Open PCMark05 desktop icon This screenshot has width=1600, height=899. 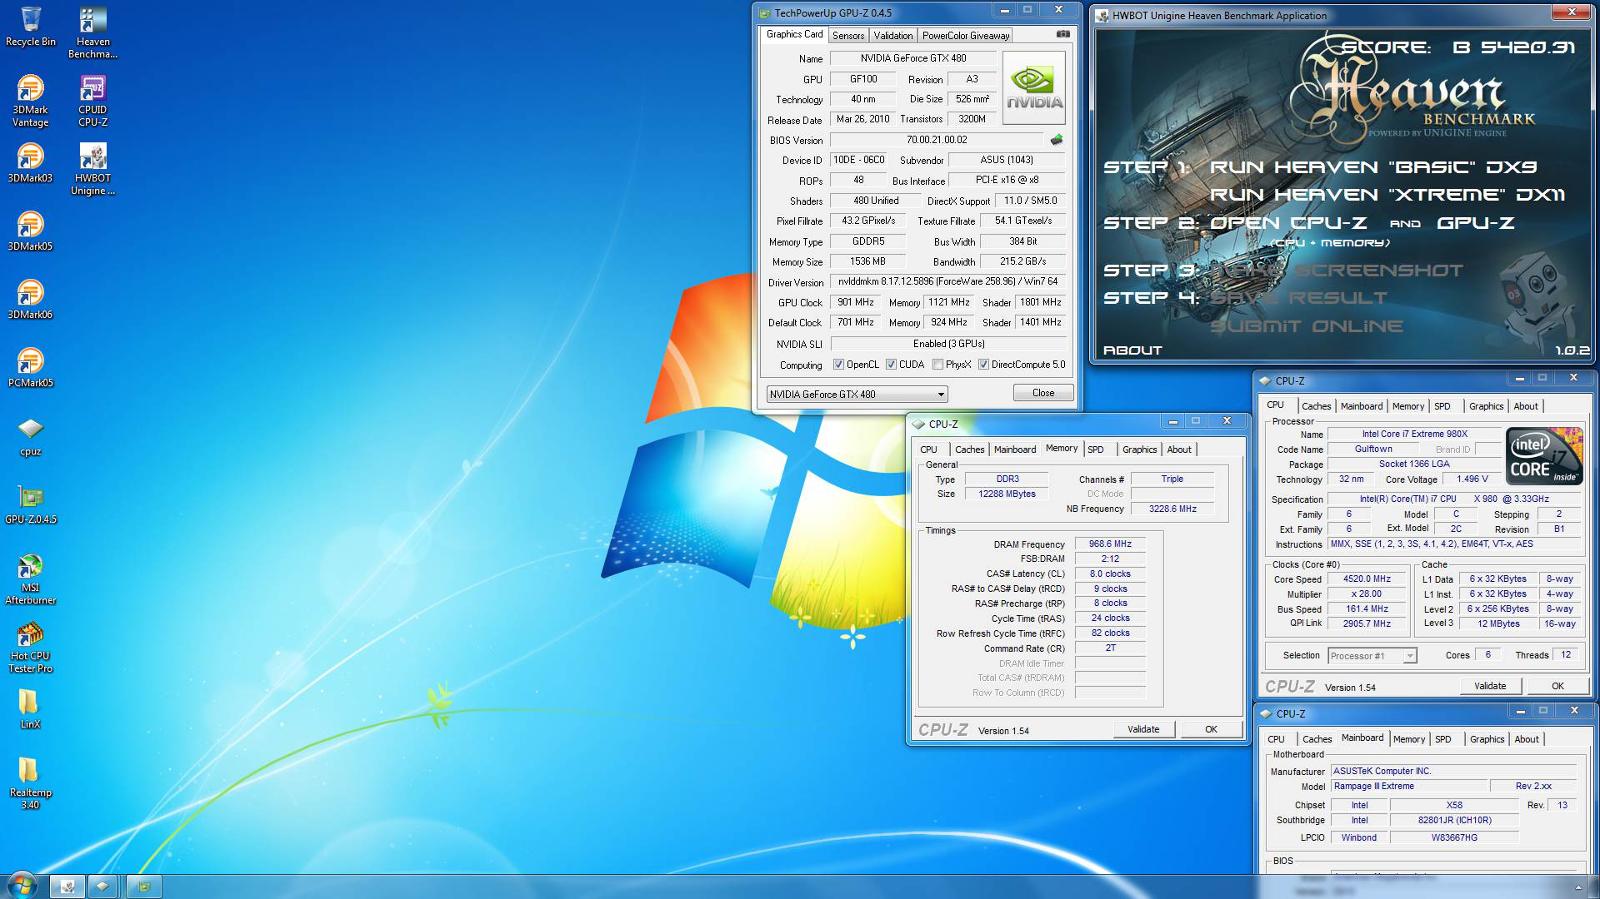point(30,367)
